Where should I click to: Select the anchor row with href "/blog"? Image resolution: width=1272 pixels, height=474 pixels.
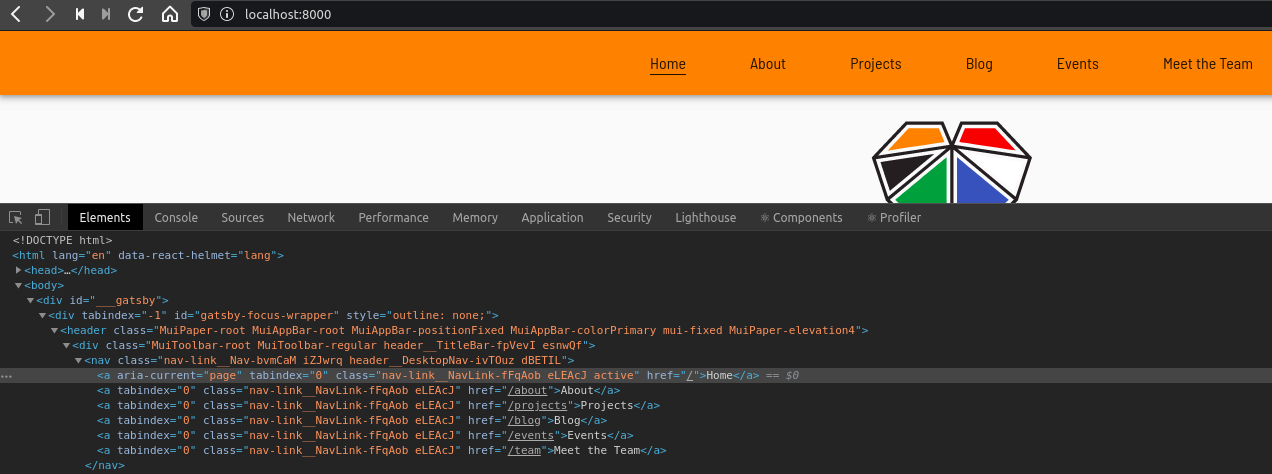[x=352, y=420]
